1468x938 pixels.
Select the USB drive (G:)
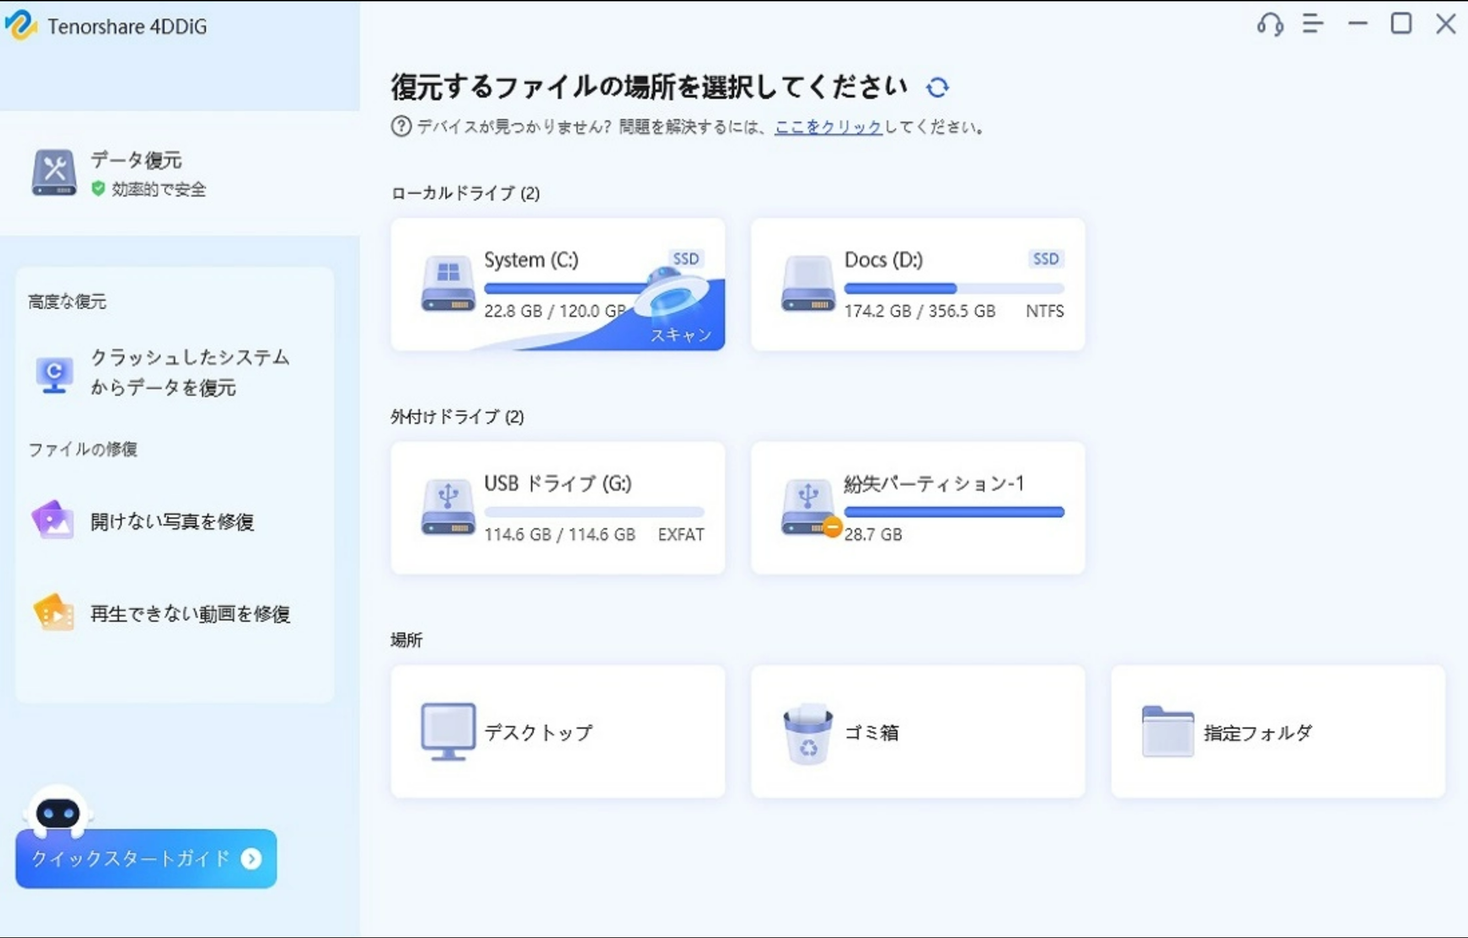tap(557, 507)
